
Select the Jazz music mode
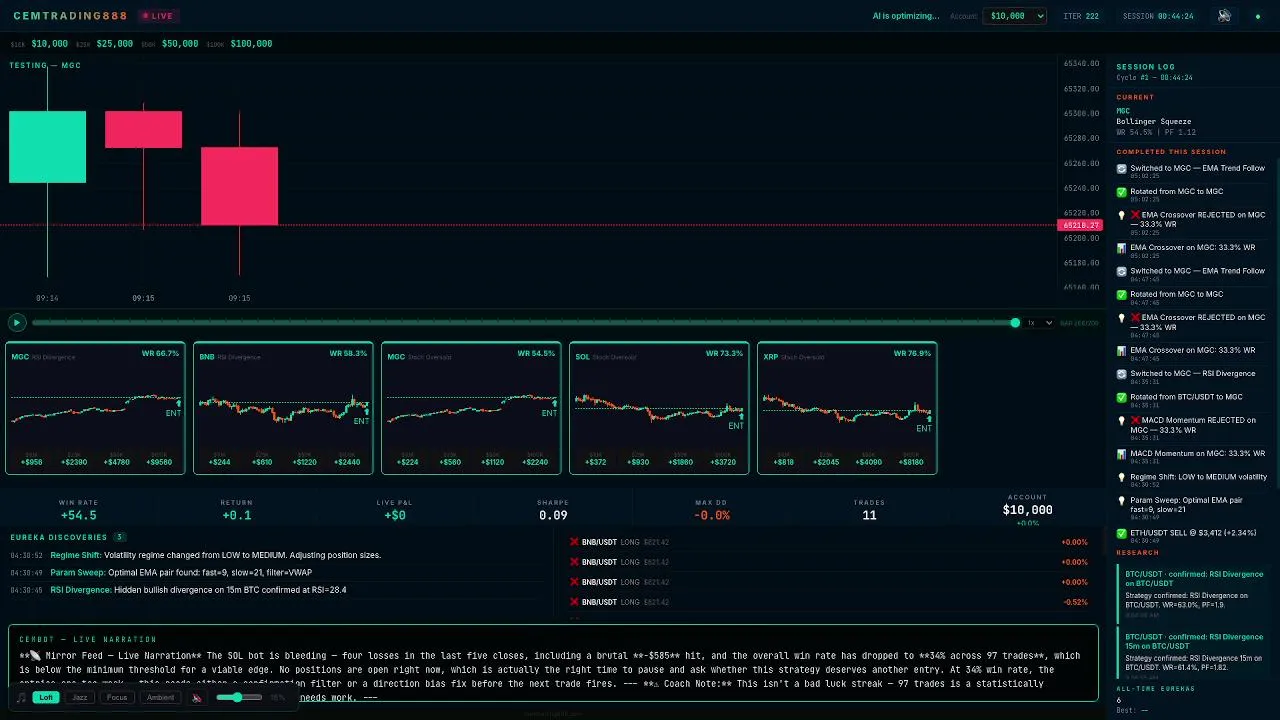tap(81, 697)
